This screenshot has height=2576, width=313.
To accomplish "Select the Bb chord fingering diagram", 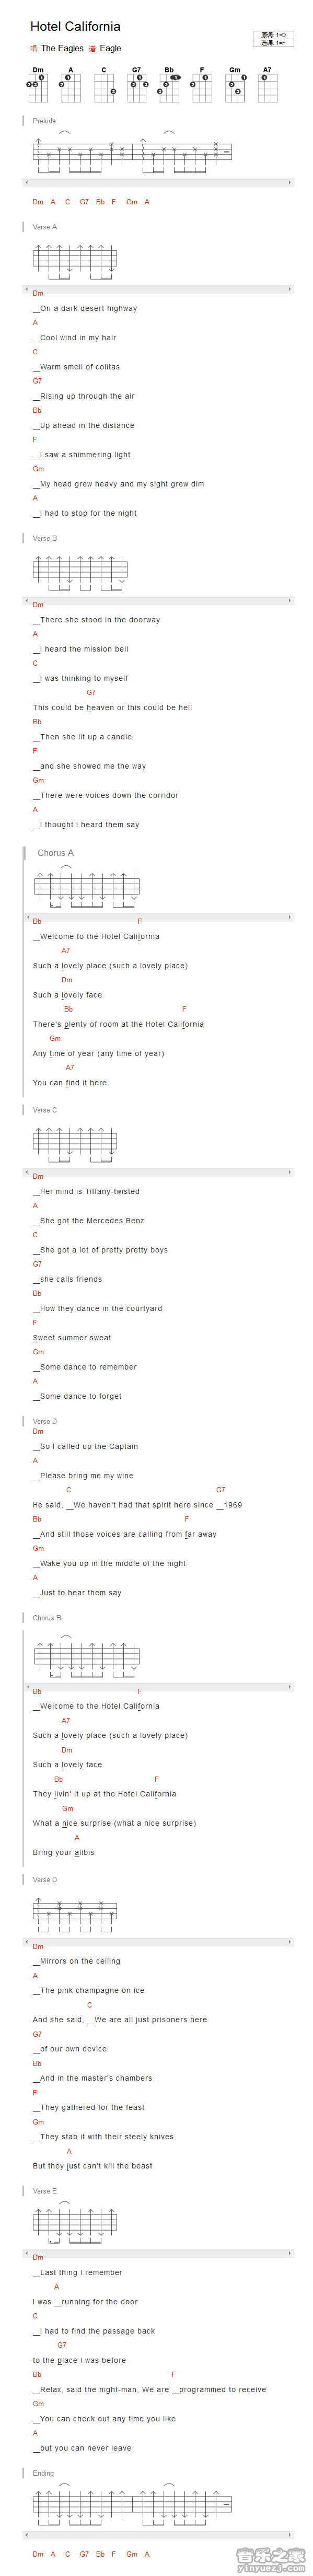I will click(x=169, y=85).
